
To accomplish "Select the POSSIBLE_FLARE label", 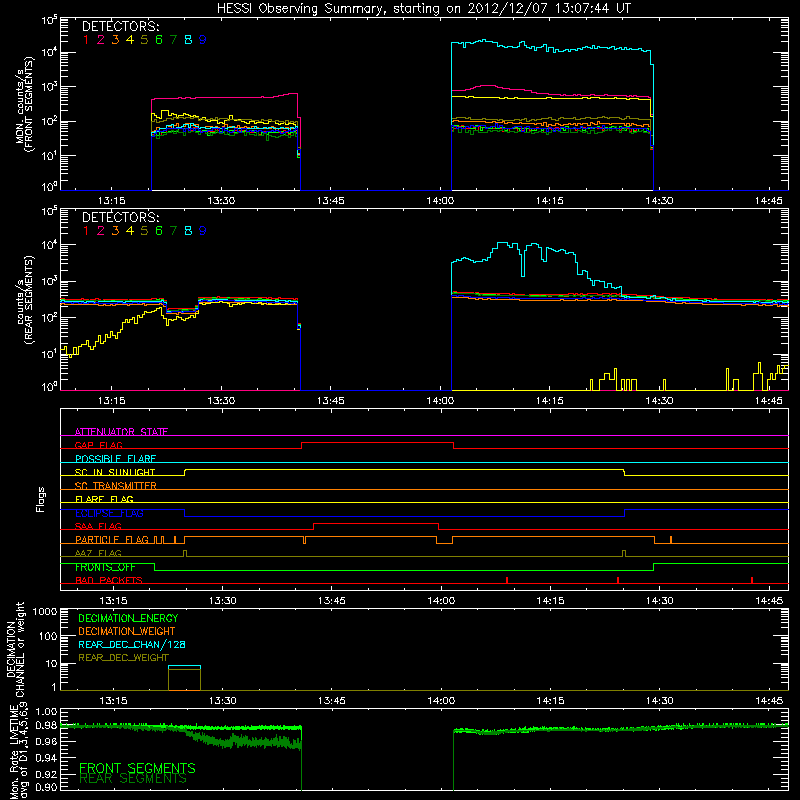I will click(115, 459).
